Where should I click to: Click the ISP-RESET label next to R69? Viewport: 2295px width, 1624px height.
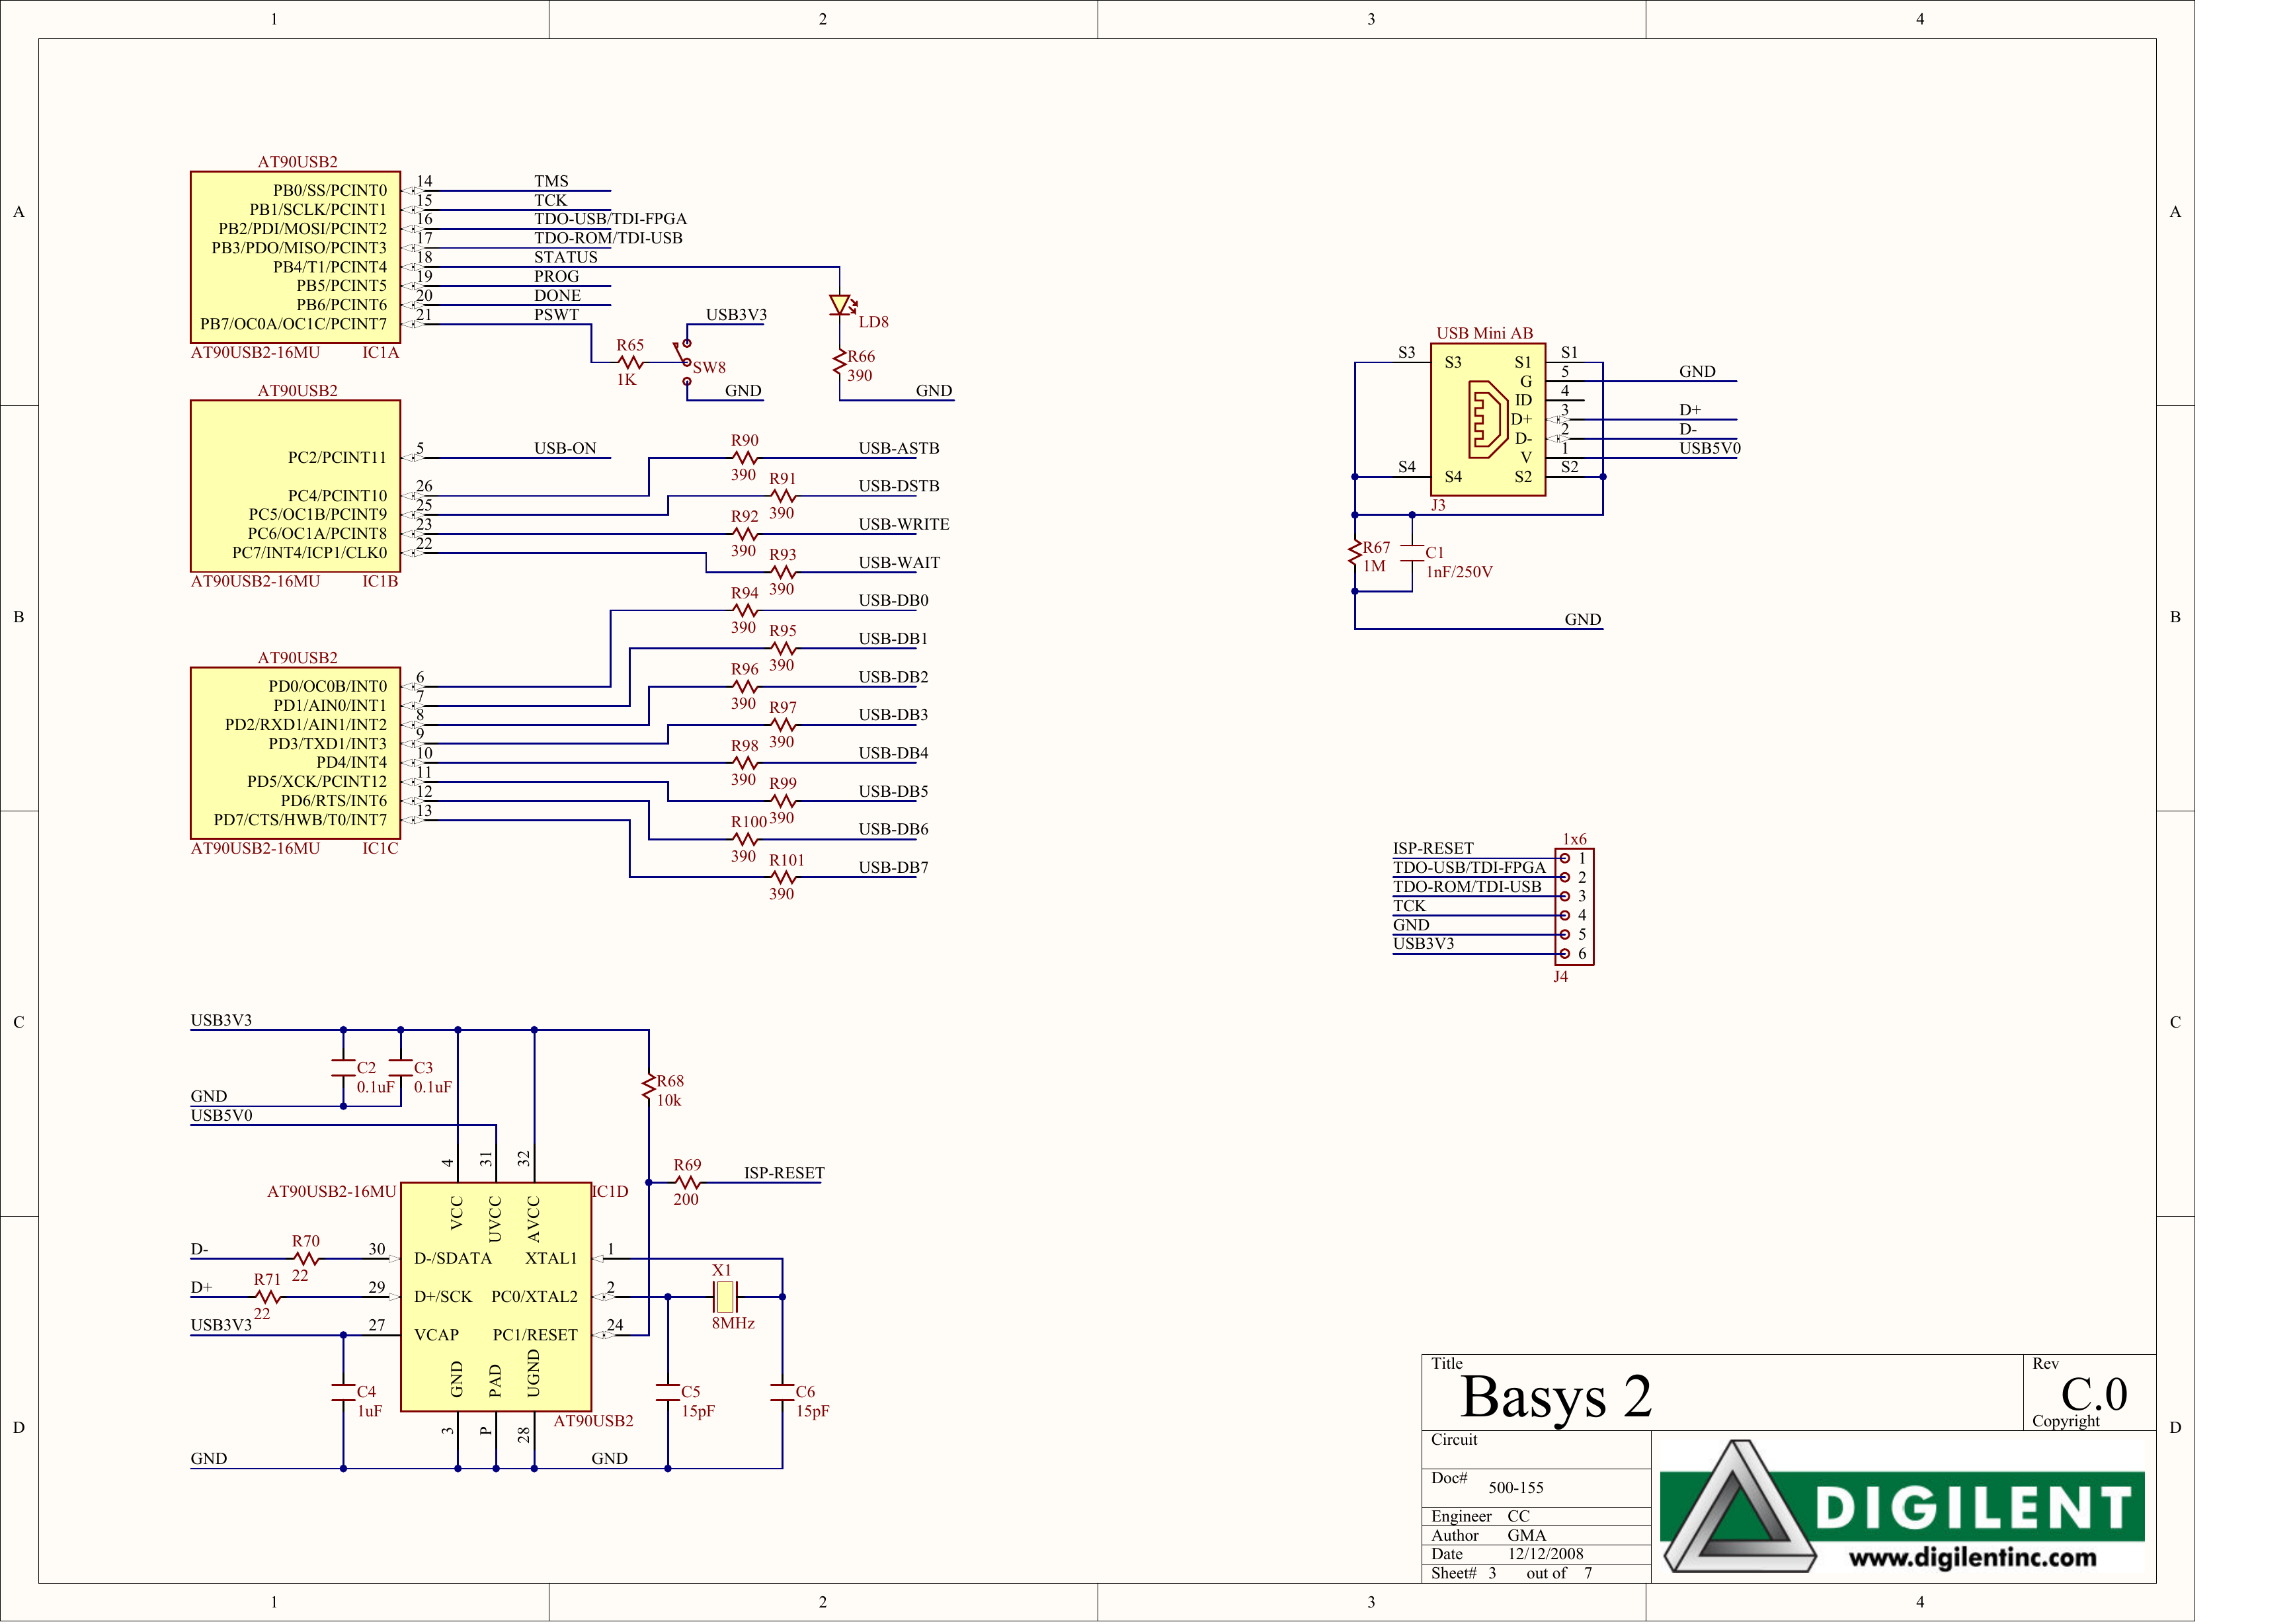[x=784, y=1173]
